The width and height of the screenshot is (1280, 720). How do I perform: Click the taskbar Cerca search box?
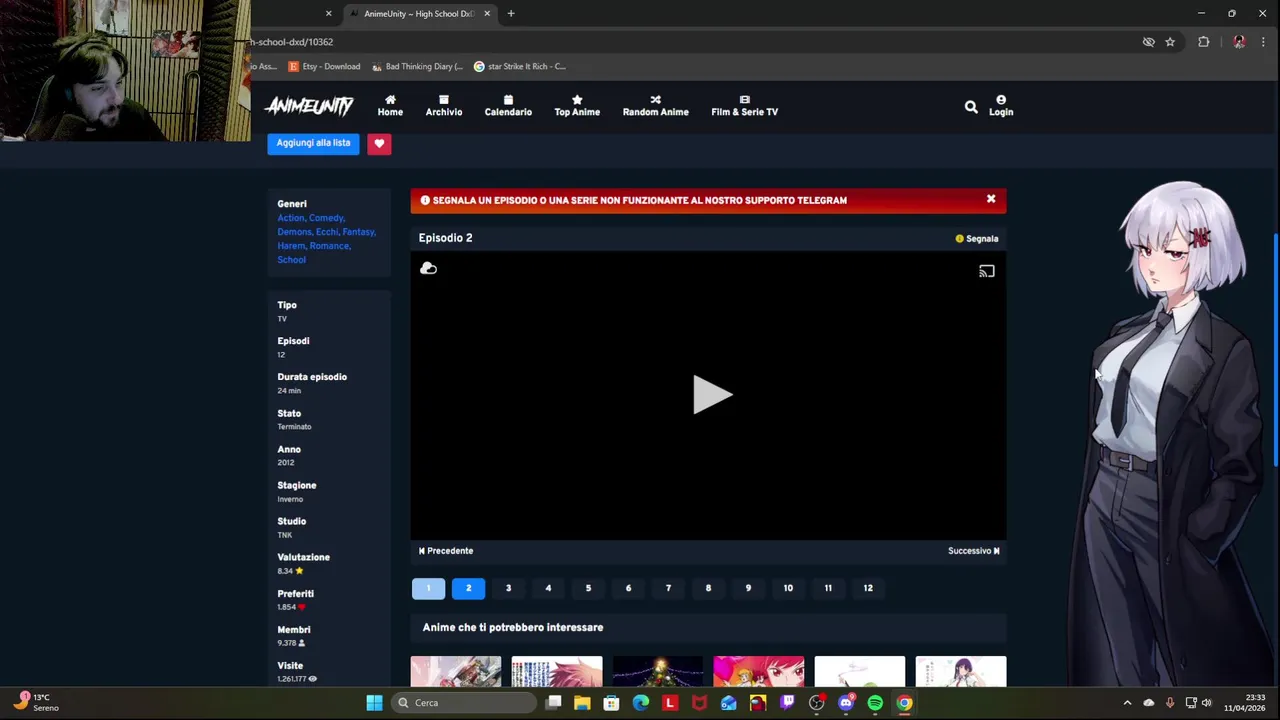pos(463,703)
